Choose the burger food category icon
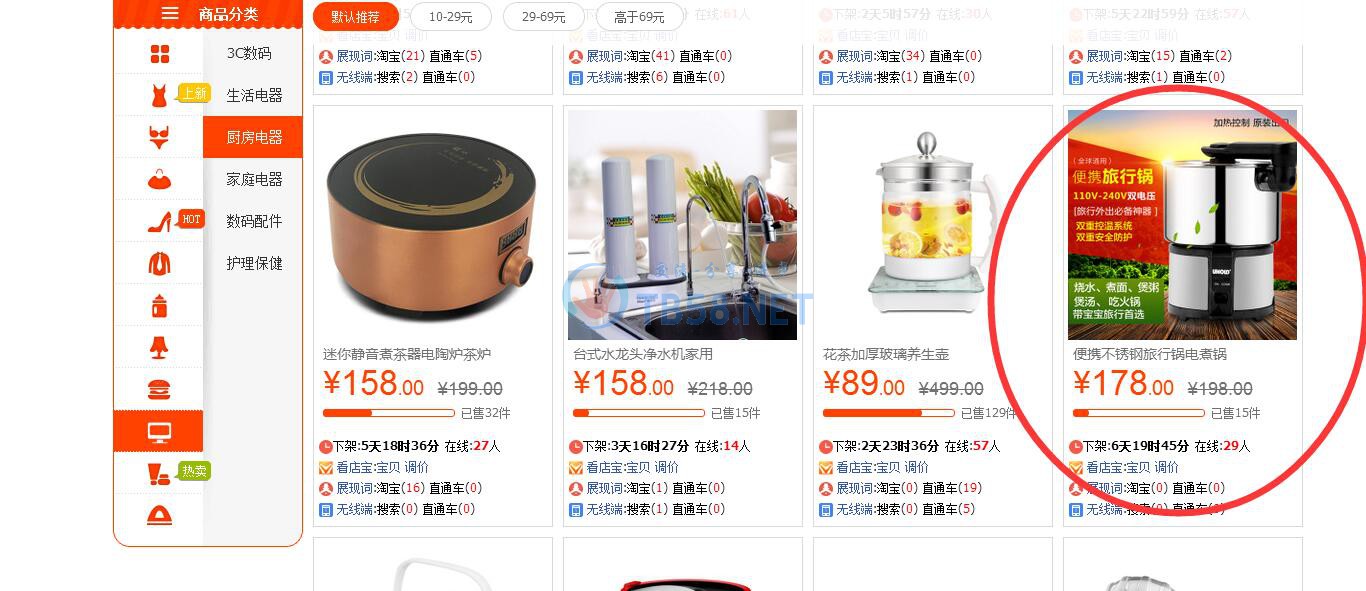The image size is (1366, 591). click(159, 390)
